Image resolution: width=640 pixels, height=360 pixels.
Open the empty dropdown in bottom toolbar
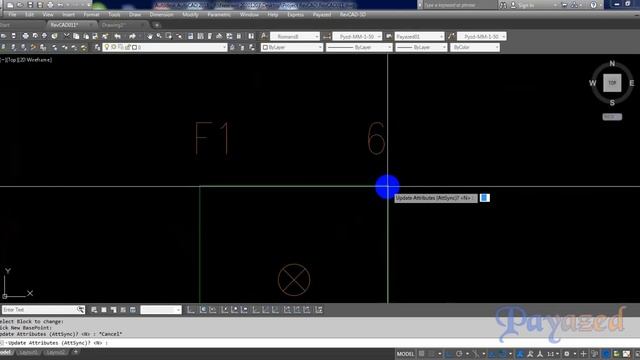point(160,310)
